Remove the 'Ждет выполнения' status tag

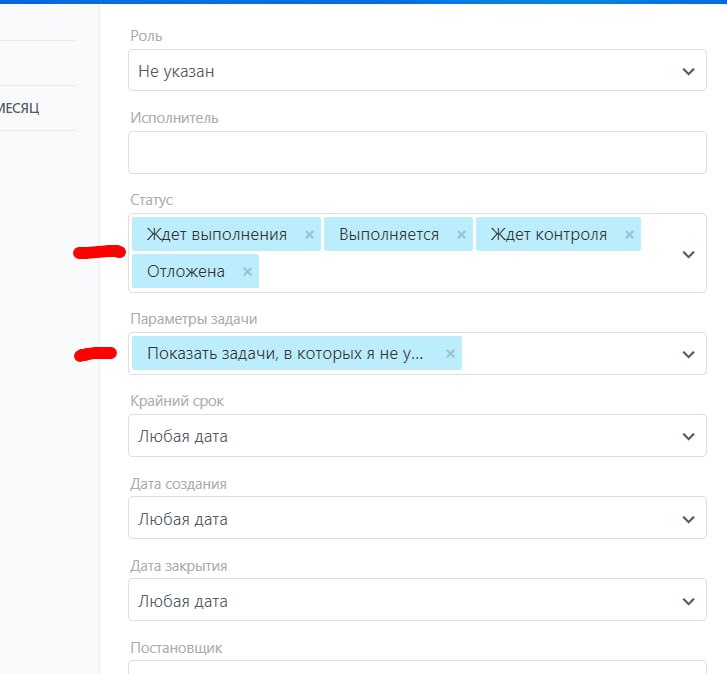click(x=309, y=235)
